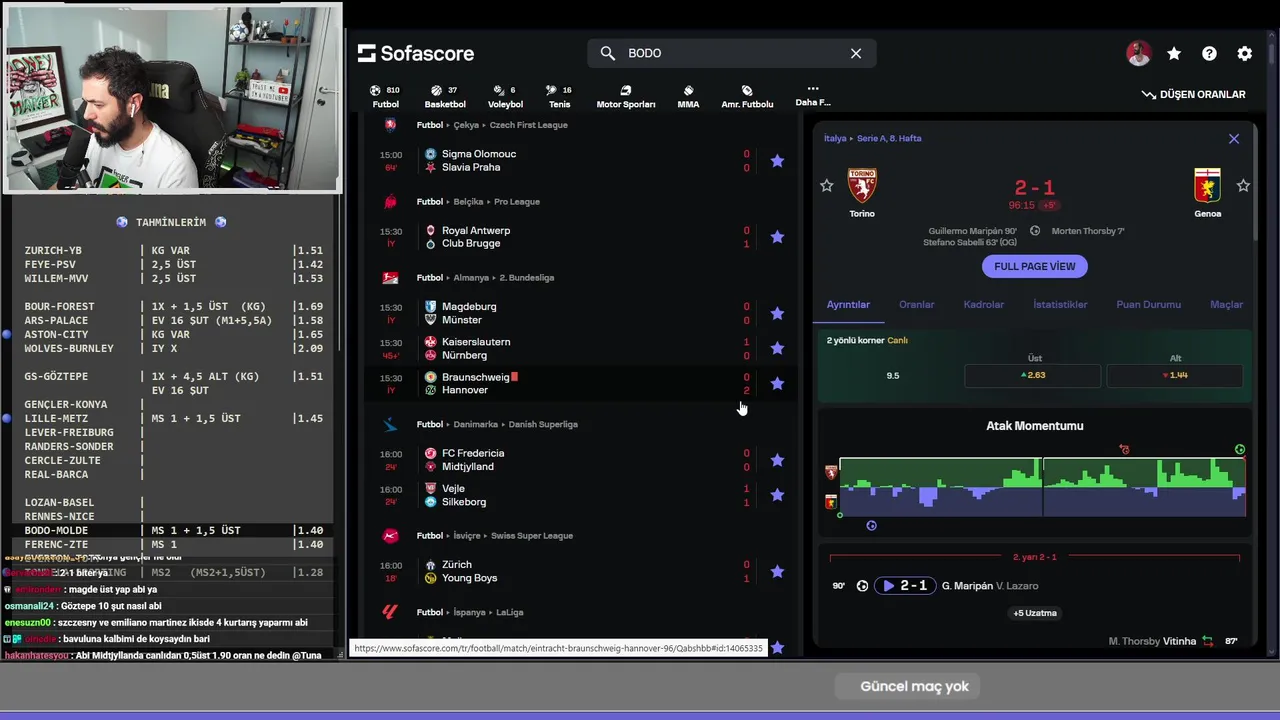The height and width of the screenshot is (720, 1280).
Task: Switch to the Kadrolar tab
Action: (x=984, y=304)
